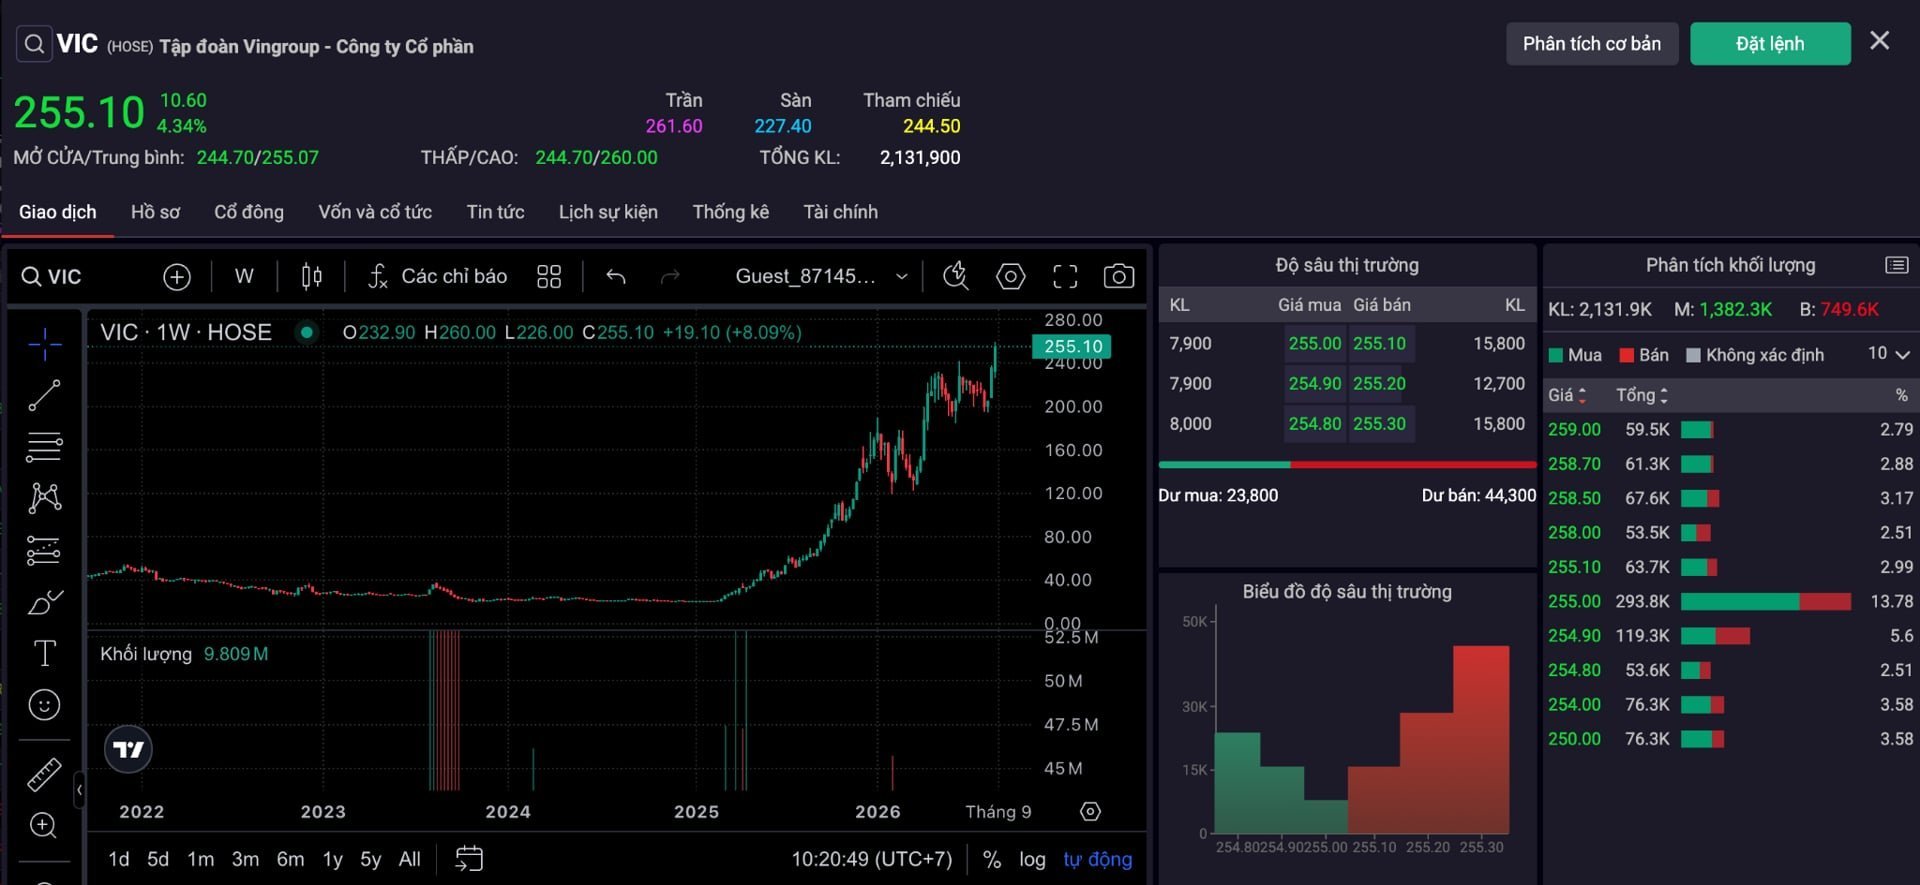Open the chart timezone 10:20:49 (UTC+7) menu
The height and width of the screenshot is (885, 1920).
point(872,859)
